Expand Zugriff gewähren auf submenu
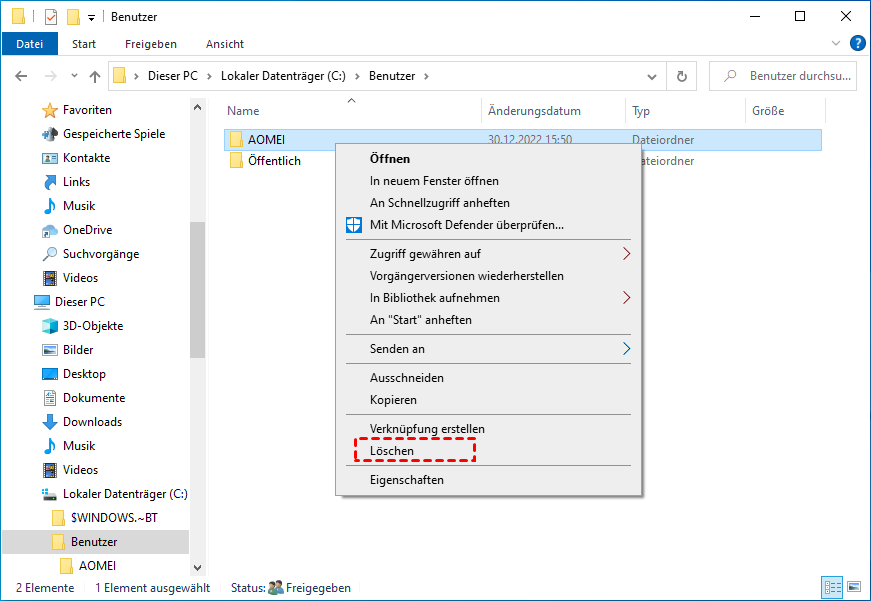The image size is (871, 601). (x=627, y=254)
